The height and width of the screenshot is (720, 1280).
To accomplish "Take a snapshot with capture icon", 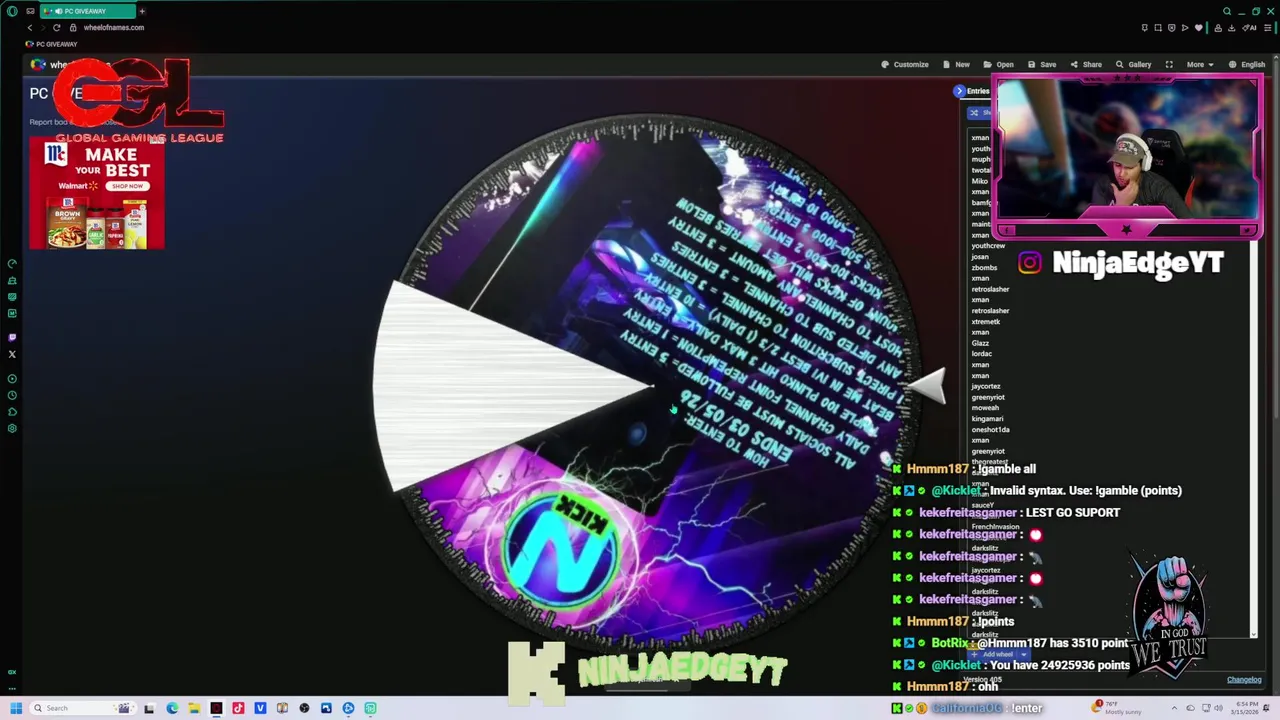I will [x=1158, y=27].
